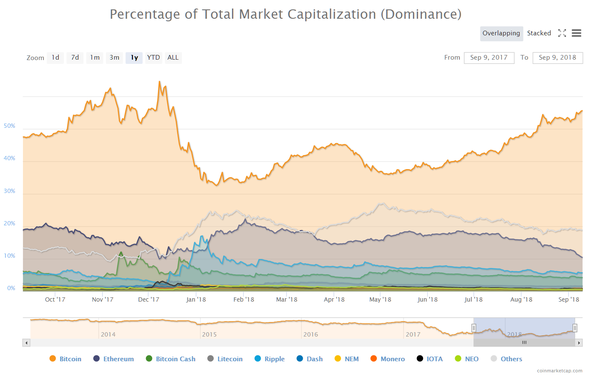
Task: Open the chart hamburger context menu
Action: click(576, 33)
